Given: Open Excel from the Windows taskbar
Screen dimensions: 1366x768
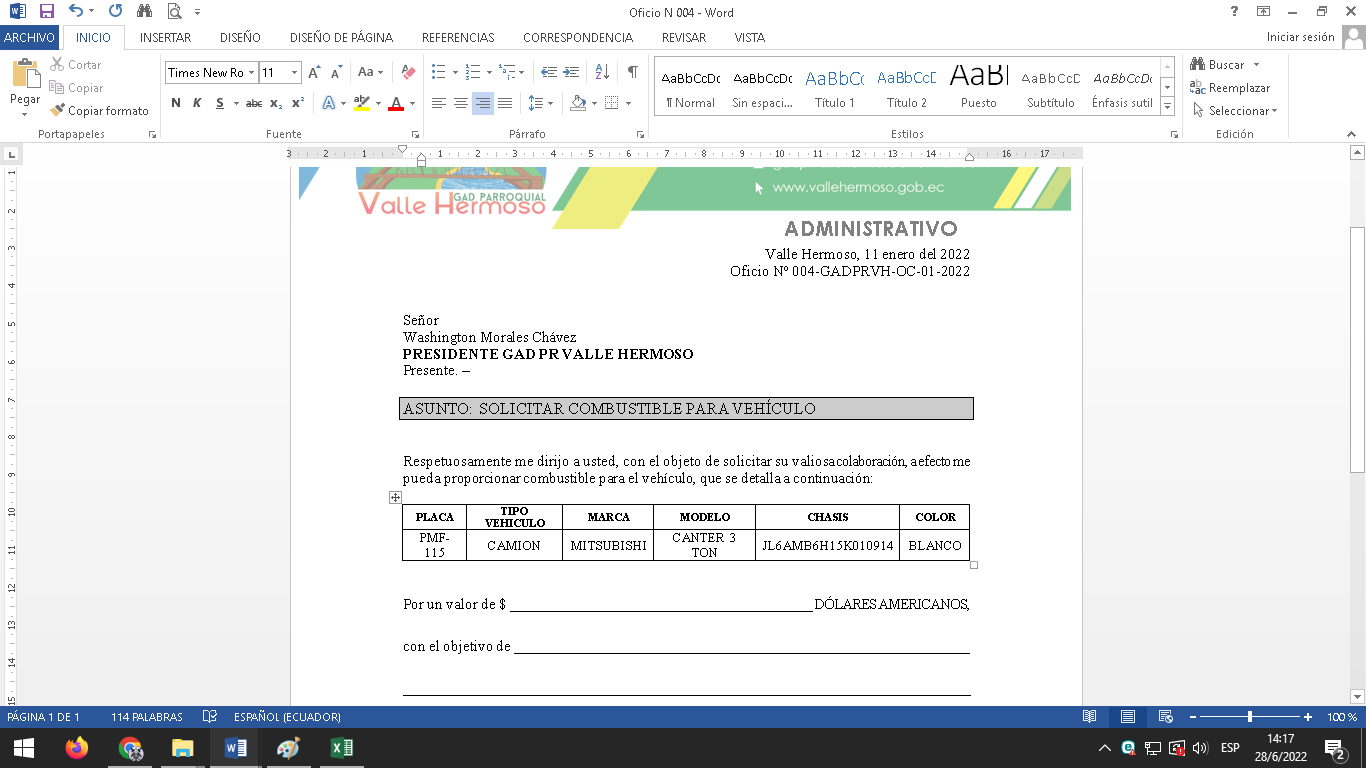Looking at the screenshot, I should 341,748.
